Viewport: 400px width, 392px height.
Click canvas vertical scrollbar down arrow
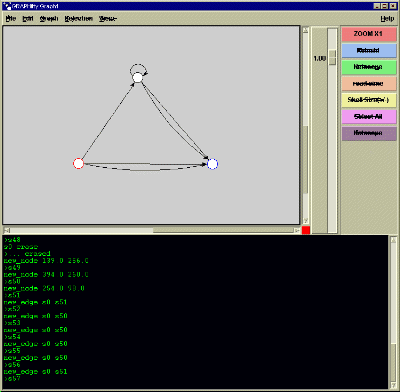pos(306,221)
